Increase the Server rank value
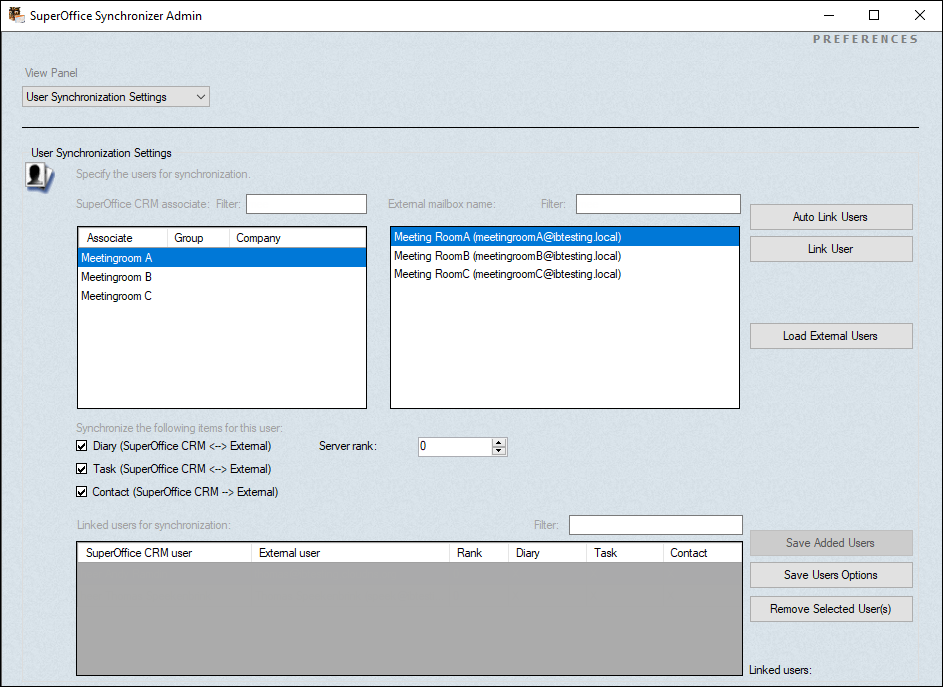The image size is (943, 687). click(x=499, y=442)
